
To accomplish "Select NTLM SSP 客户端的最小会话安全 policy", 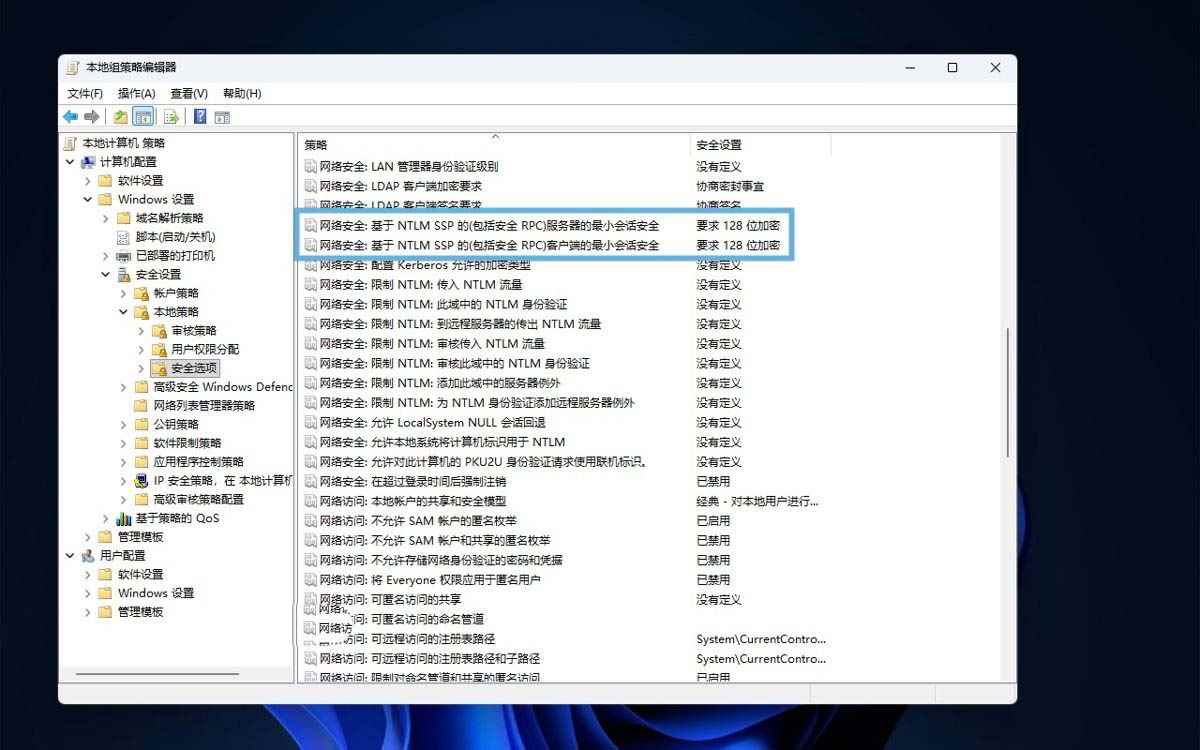I will (489, 245).
